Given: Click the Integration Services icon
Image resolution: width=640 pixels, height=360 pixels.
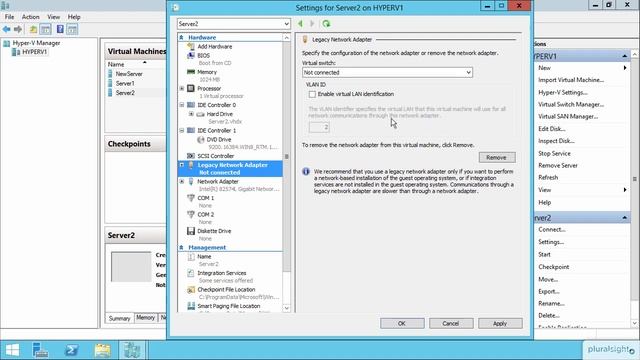Looking at the screenshot, I should click(191, 273).
